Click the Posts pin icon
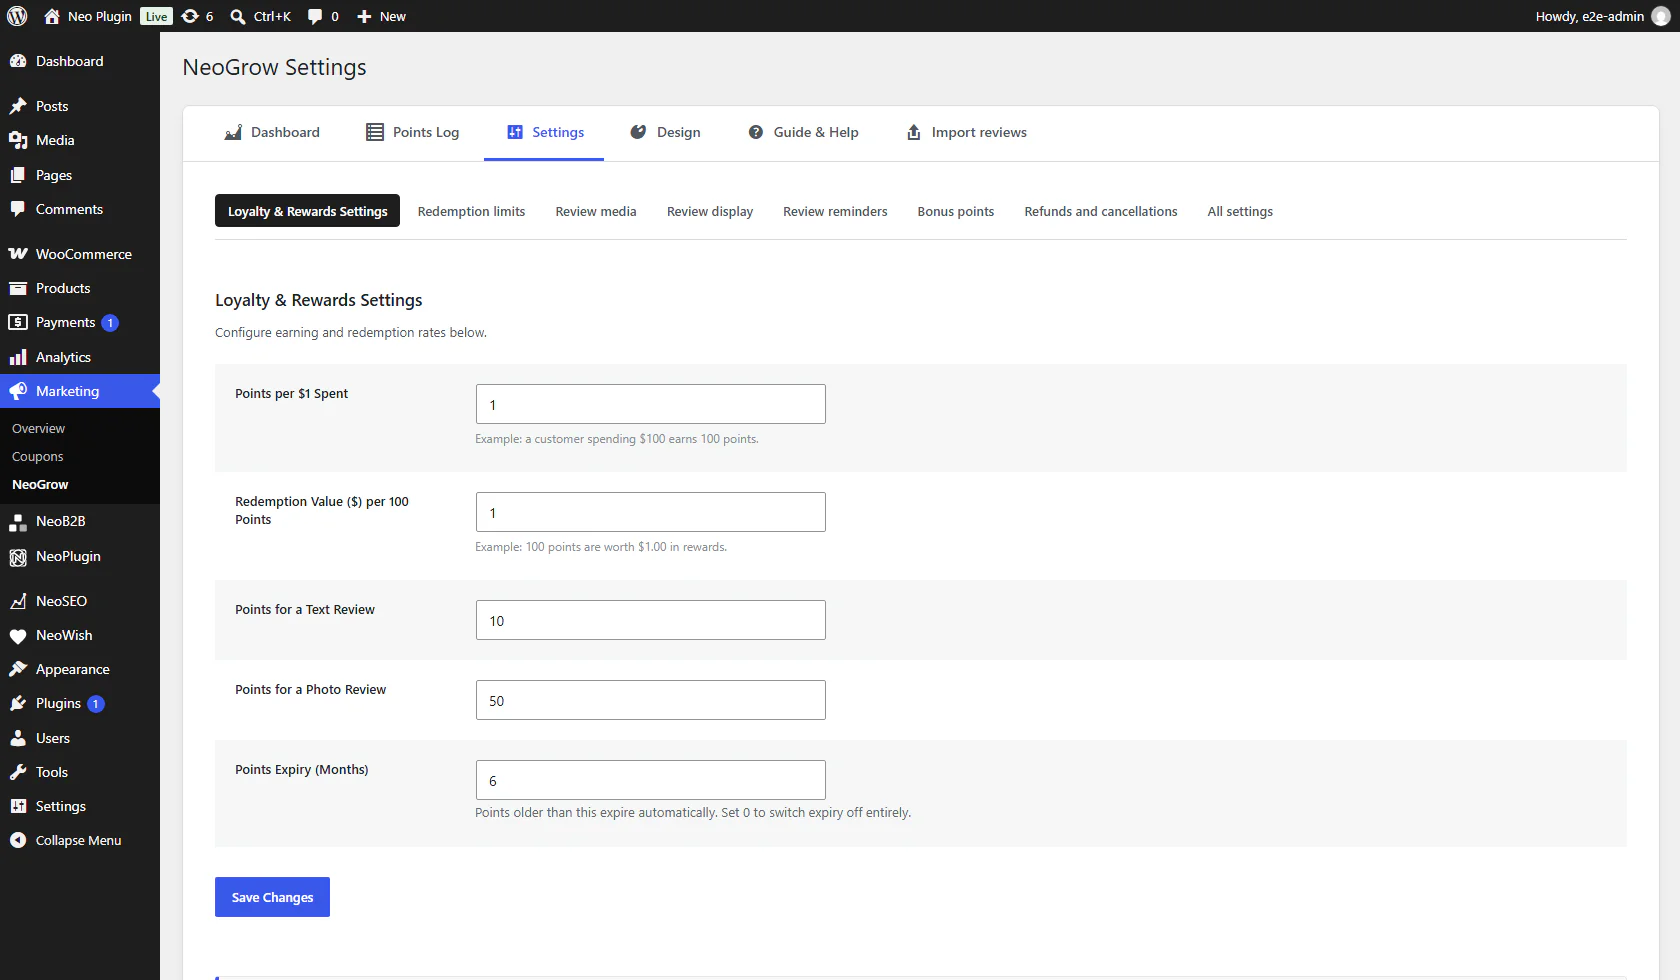This screenshot has height=980, width=1680. click(18, 106)
